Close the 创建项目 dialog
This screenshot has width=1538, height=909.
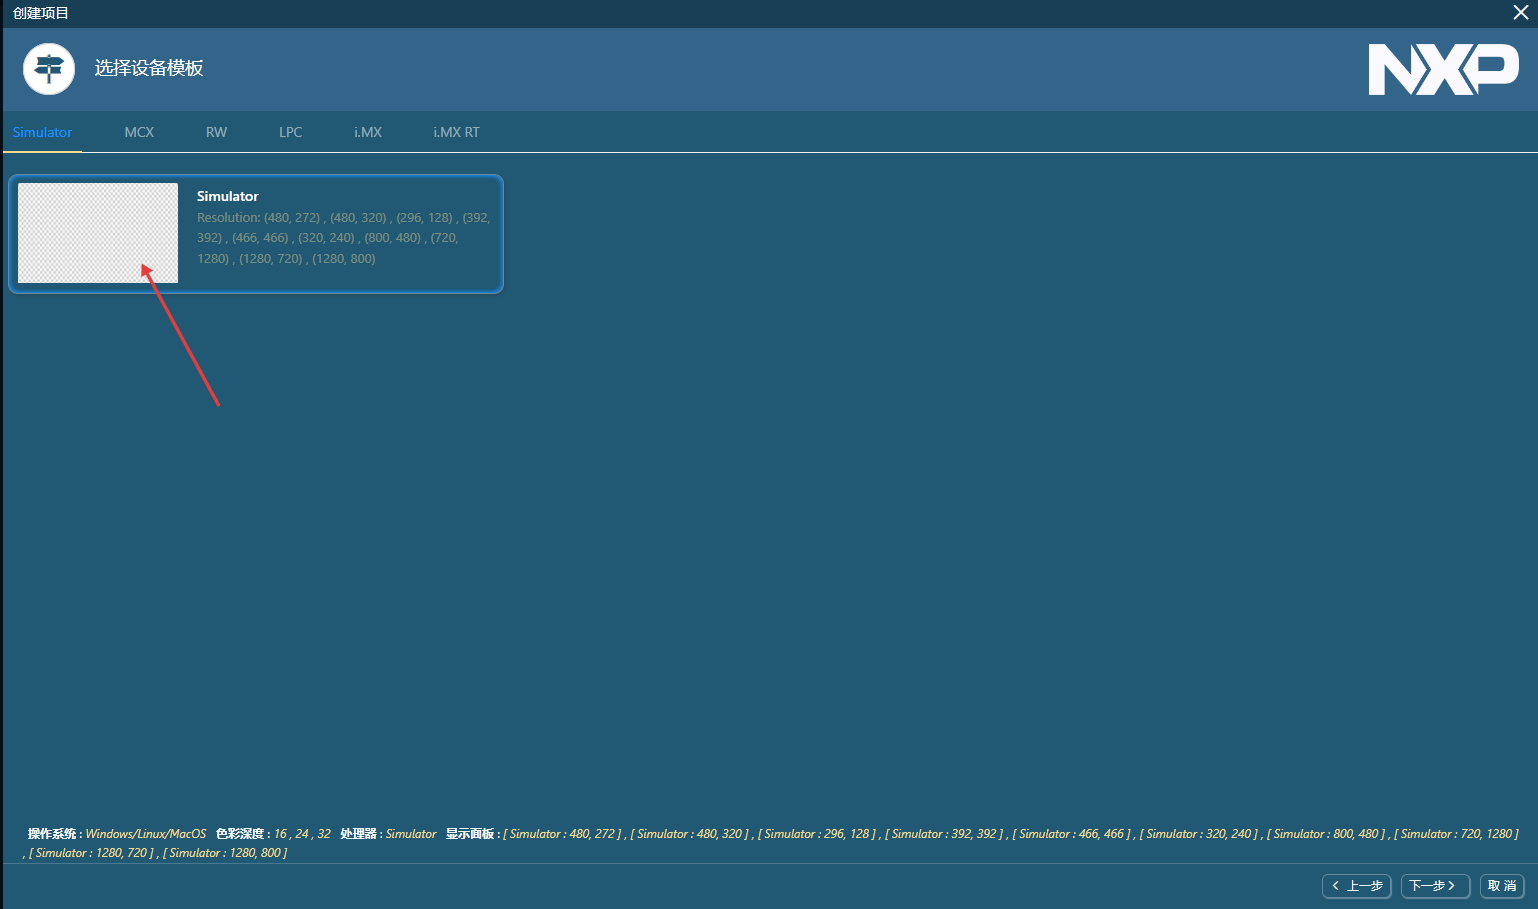pos(1520,13)
